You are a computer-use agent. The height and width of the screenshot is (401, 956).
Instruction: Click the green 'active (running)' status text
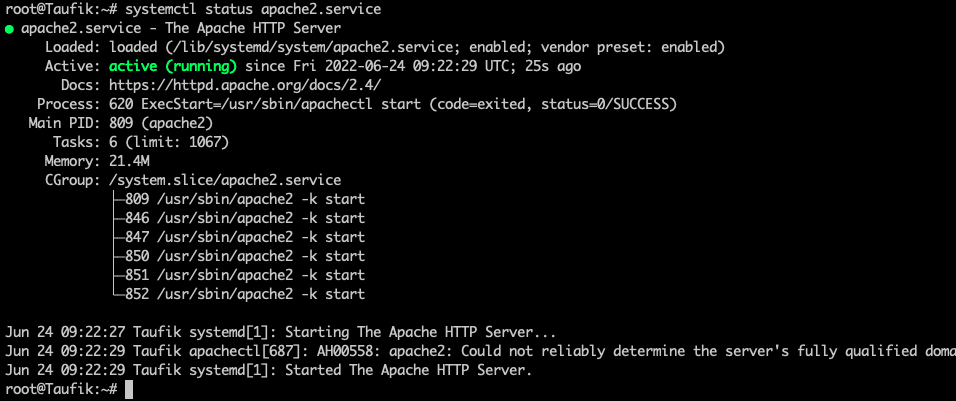[173, 66]
